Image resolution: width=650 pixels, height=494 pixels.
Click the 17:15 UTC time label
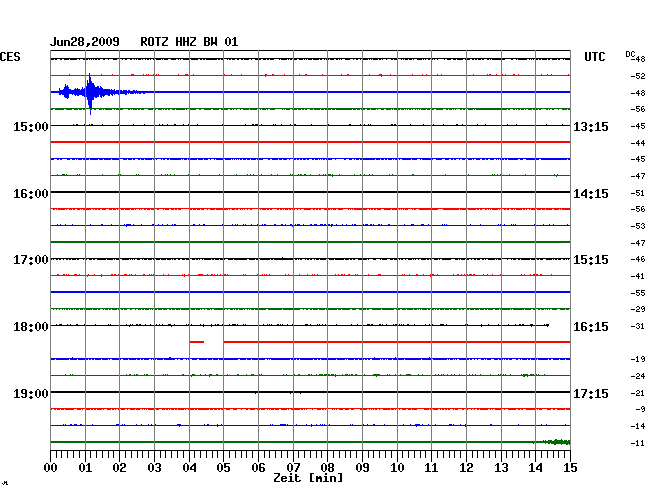pyautogui.click(x=591, y=393)
